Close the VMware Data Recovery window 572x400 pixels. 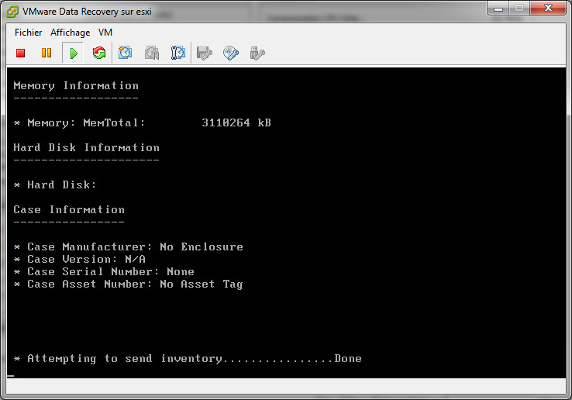(x=548, y=9)
